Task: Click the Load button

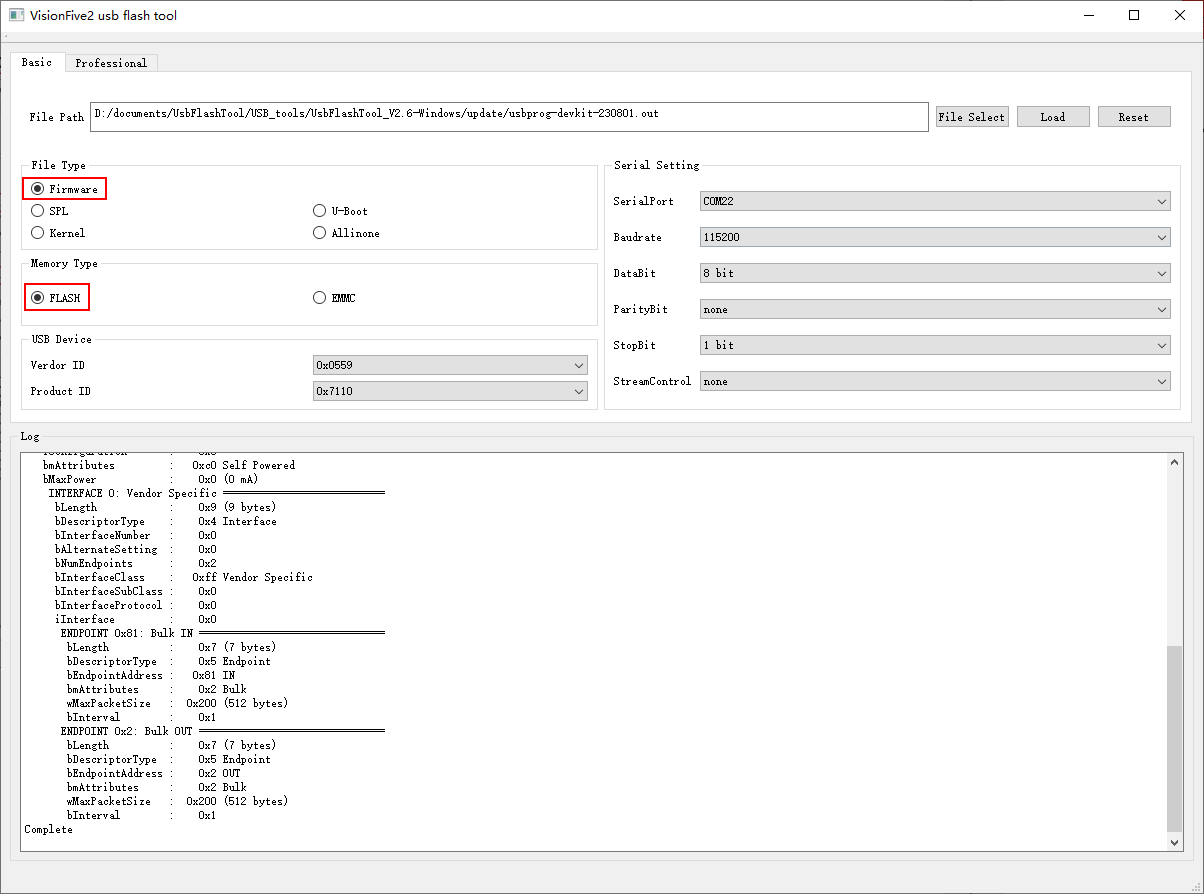Action: (x=1053, y=117)
